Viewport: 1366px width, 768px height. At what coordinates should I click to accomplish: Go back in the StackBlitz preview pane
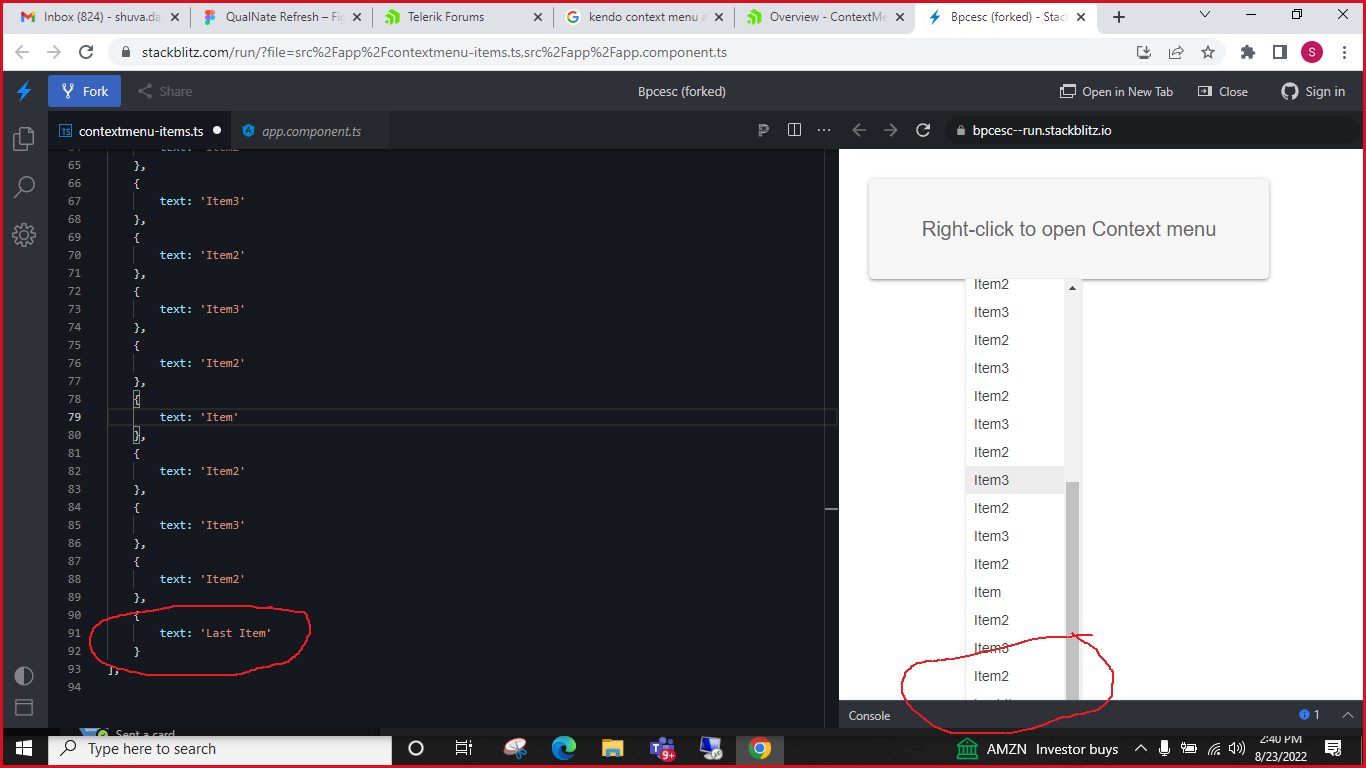[x=859, y=130]
